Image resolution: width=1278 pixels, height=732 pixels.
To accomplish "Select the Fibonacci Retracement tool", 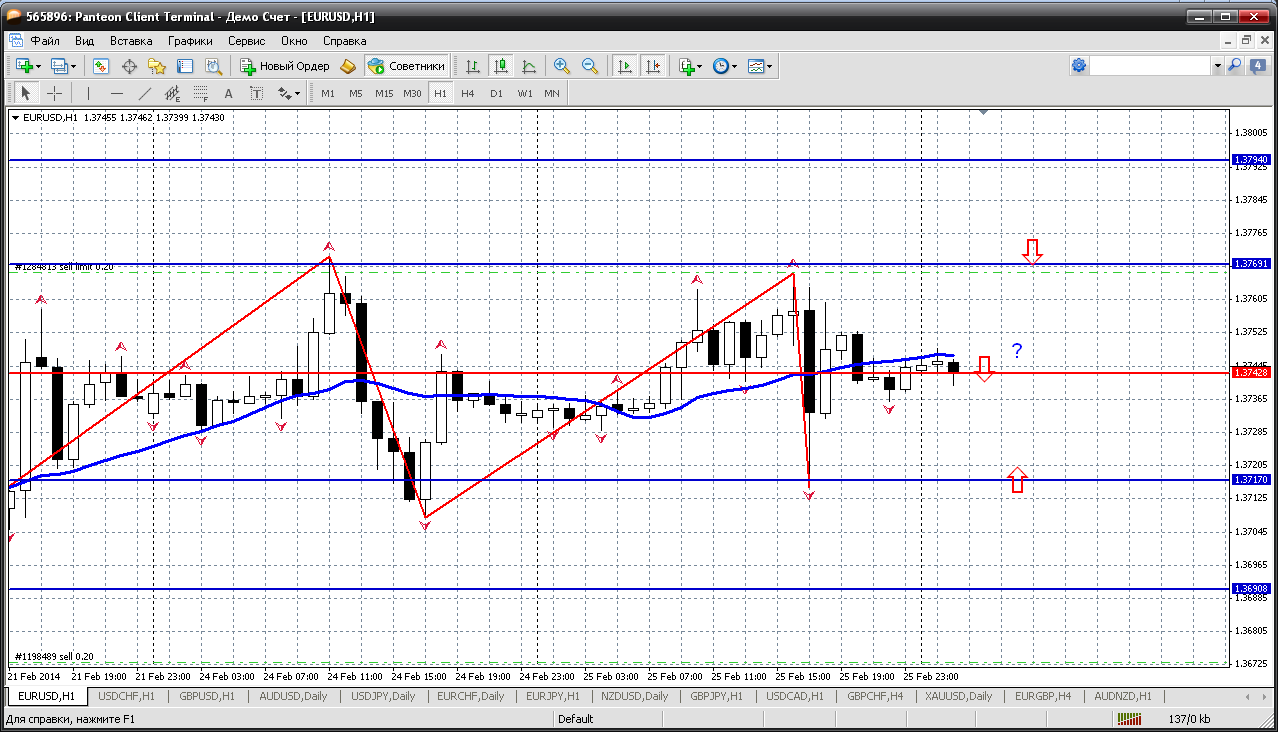I will coord(200,93).
